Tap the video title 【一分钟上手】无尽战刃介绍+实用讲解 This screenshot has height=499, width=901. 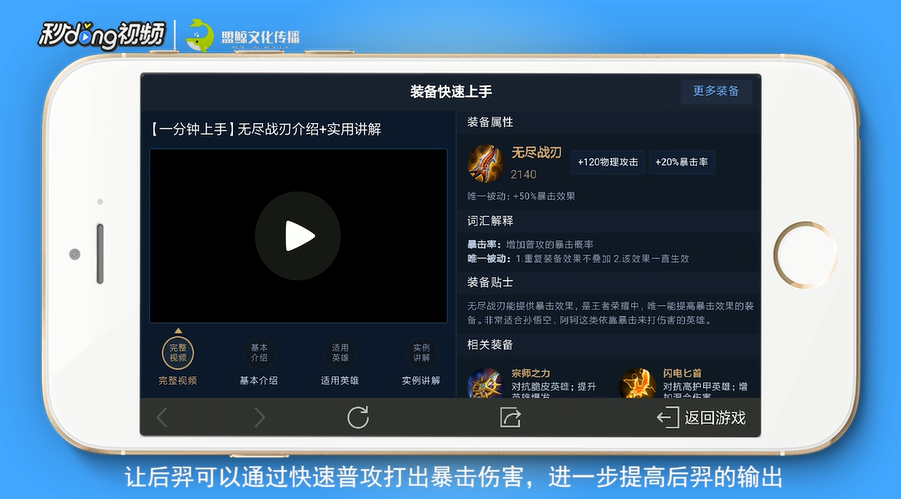[x=265, y=129]
